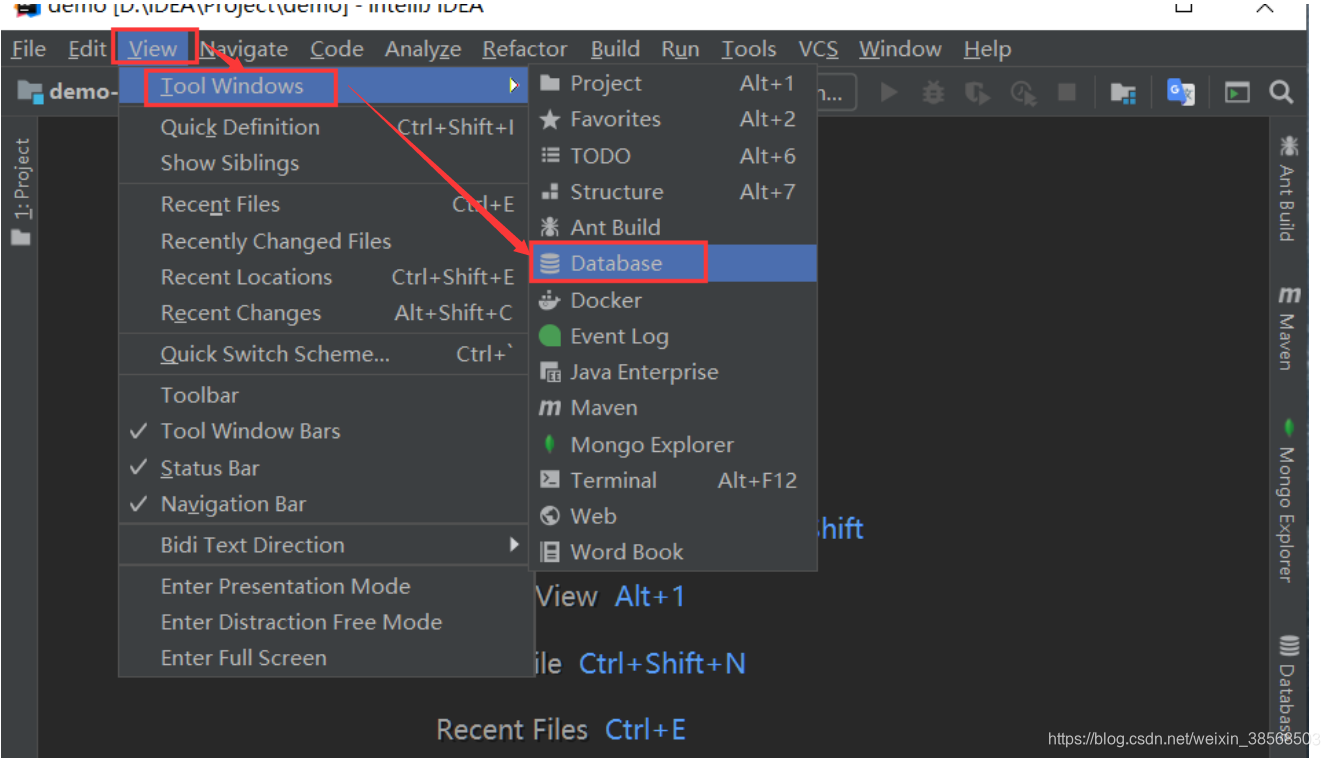Click terminal icon beside Terminal item

[550, 480]
